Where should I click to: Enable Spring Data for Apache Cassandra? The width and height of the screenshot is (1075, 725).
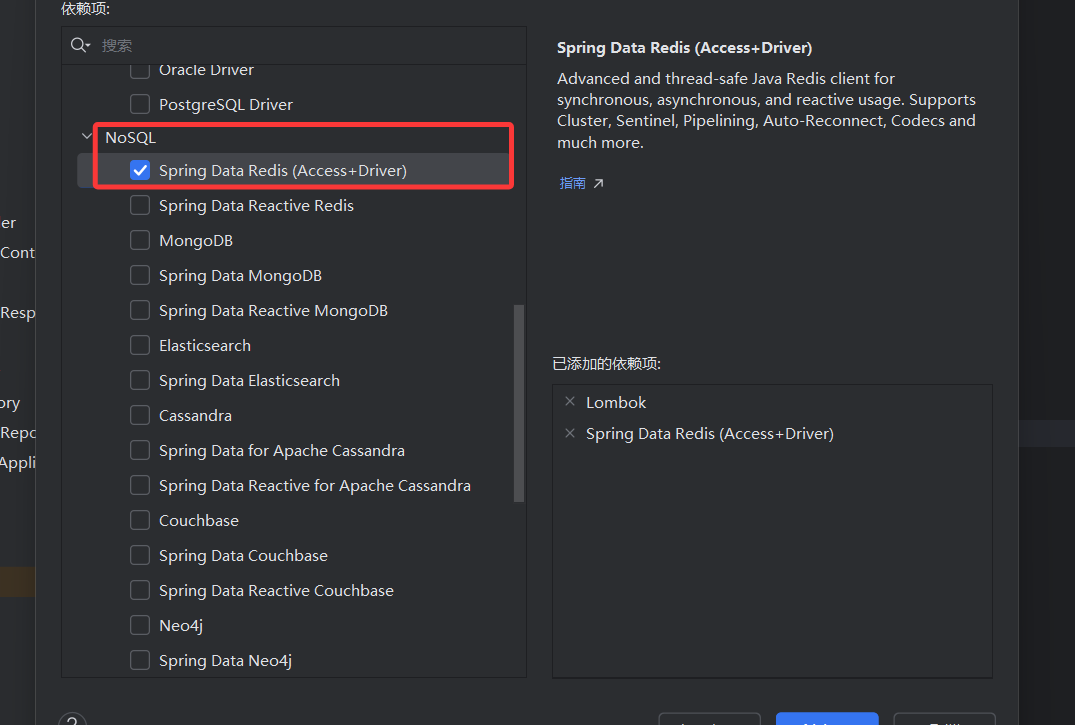point(140,450)
